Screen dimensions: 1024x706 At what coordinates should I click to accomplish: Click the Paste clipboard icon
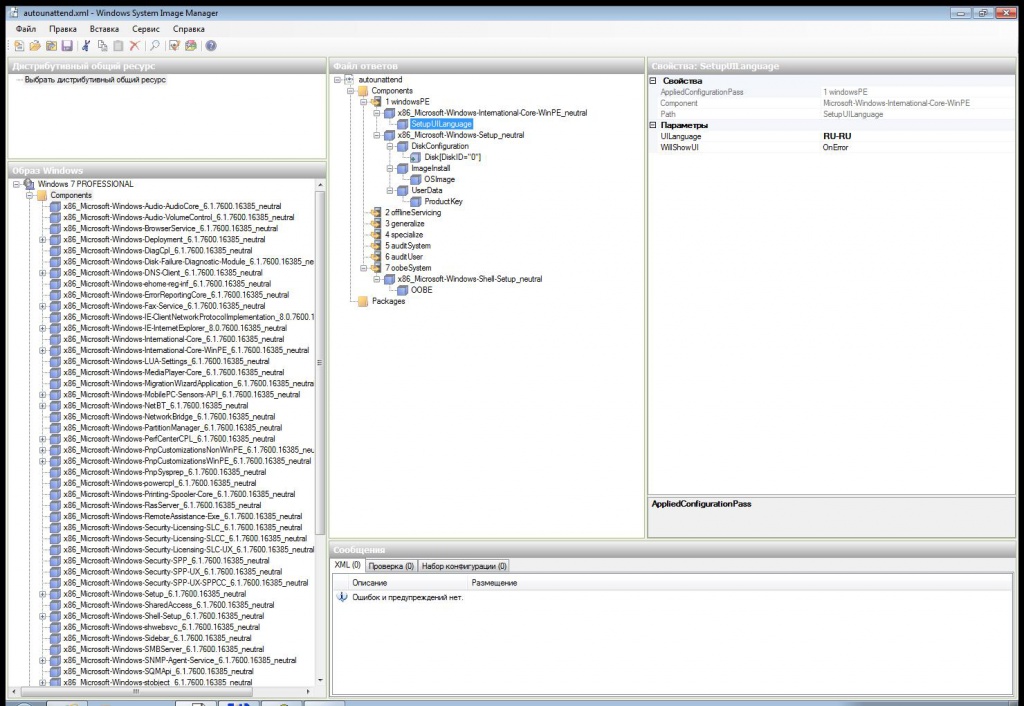click(118, 46)
